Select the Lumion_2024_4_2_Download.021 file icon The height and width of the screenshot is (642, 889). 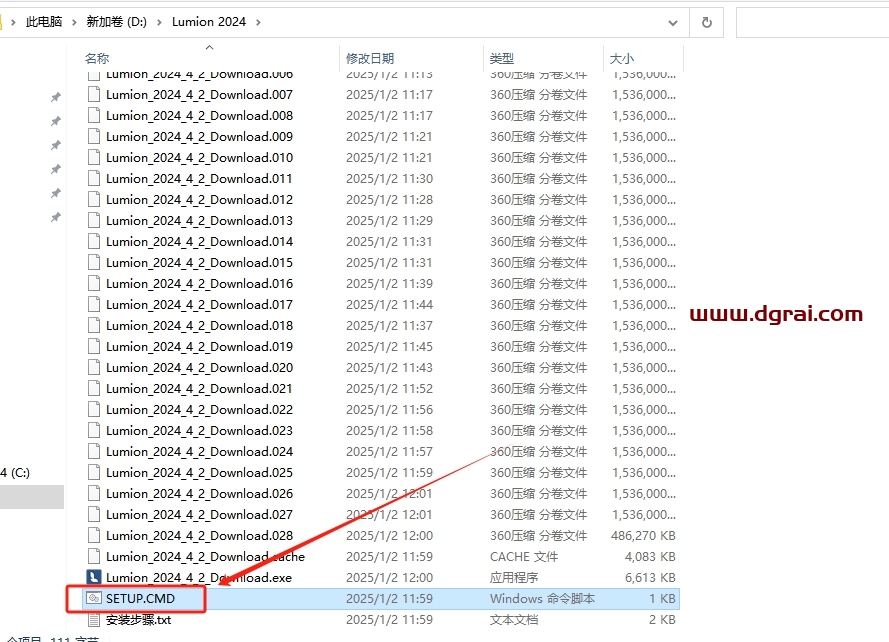(x=94, y=388)
